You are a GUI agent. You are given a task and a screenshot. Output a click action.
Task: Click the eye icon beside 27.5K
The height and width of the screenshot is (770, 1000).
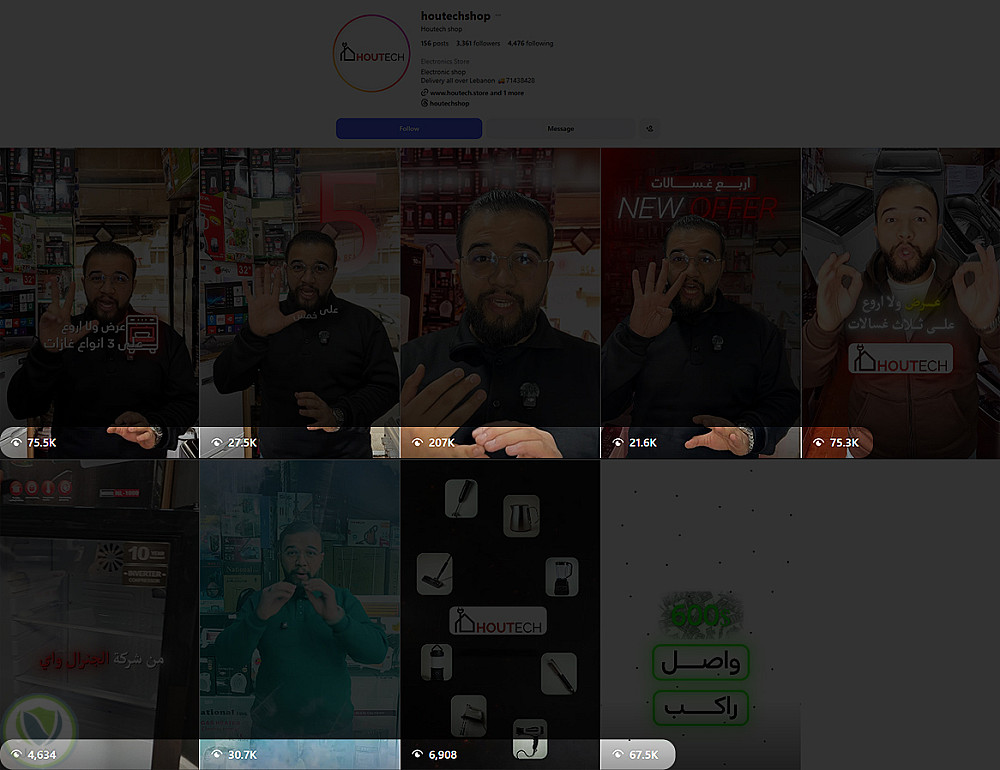pyautogui.click(x=217, y=442)
